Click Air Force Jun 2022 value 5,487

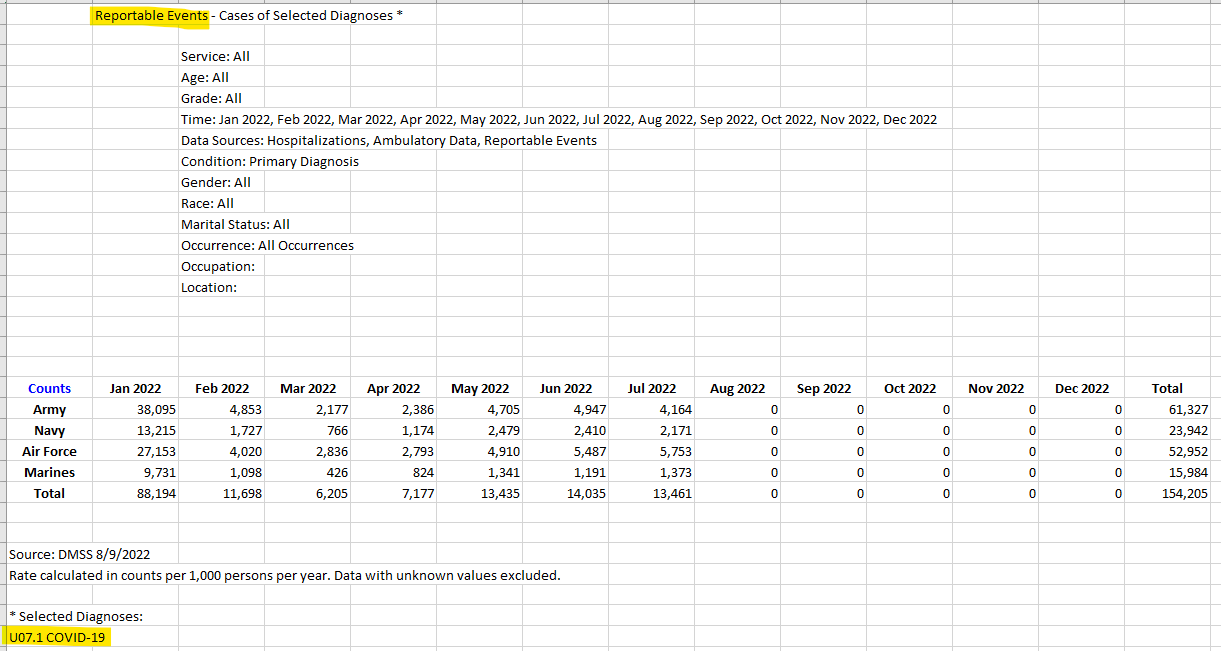[x=590, y=451]
